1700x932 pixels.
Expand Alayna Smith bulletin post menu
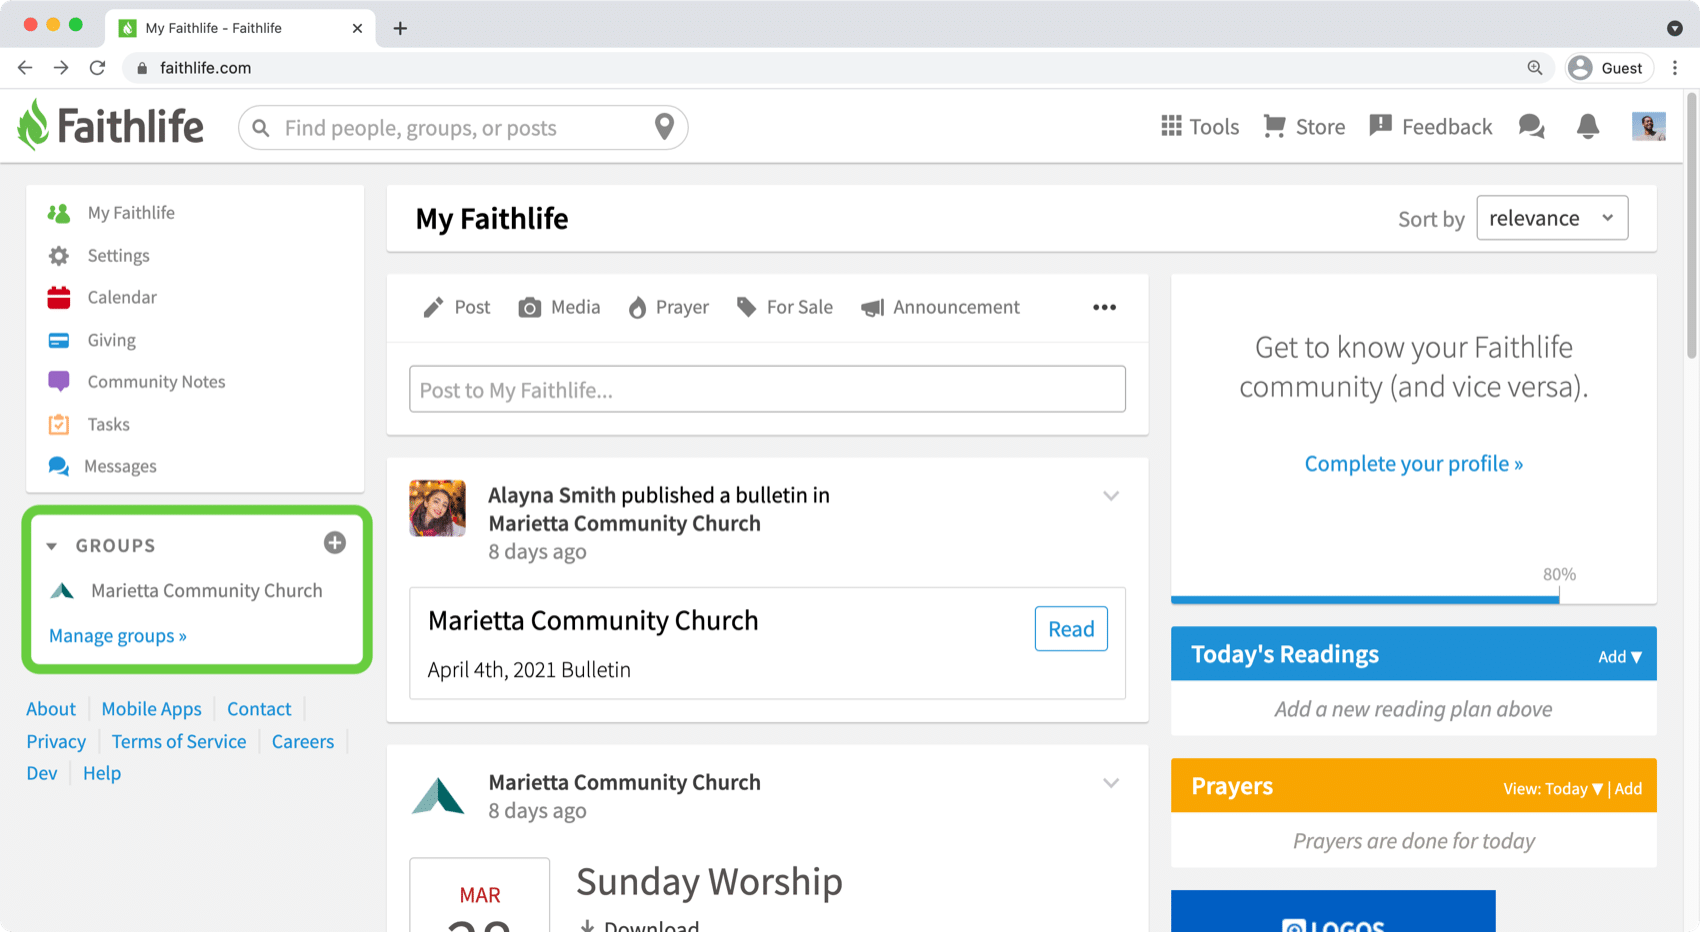1111,496
